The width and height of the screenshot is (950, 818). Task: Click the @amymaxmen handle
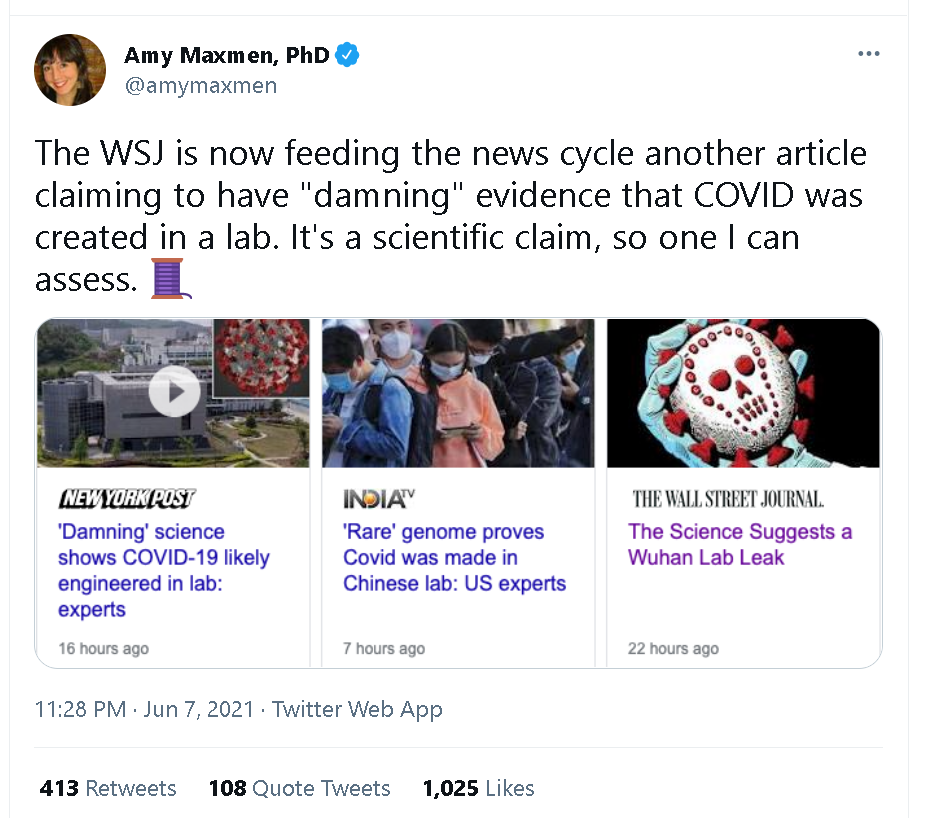pyautogui.click(x=200, y=86)
